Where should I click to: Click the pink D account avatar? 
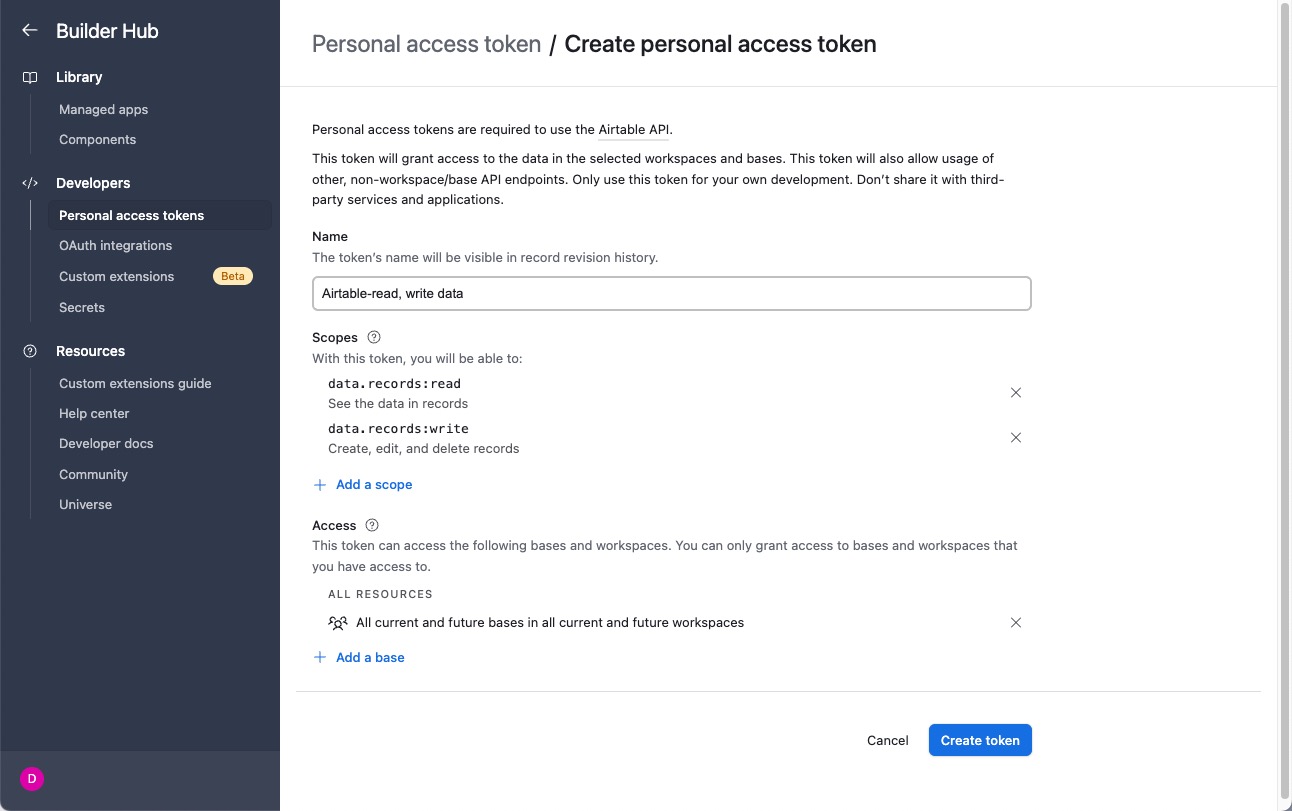(31, 778)
